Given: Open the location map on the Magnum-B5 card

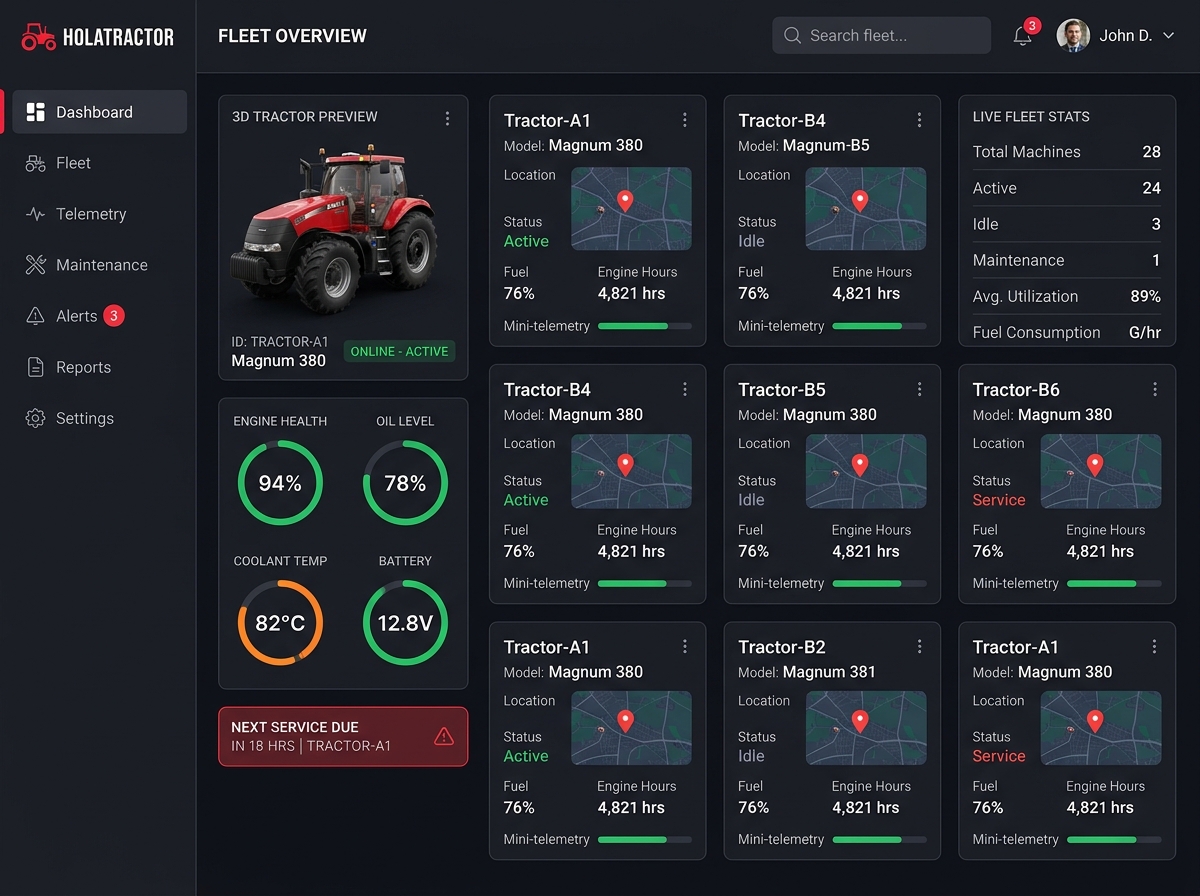Looking at the screenshot, I should [x=866, y=209].
